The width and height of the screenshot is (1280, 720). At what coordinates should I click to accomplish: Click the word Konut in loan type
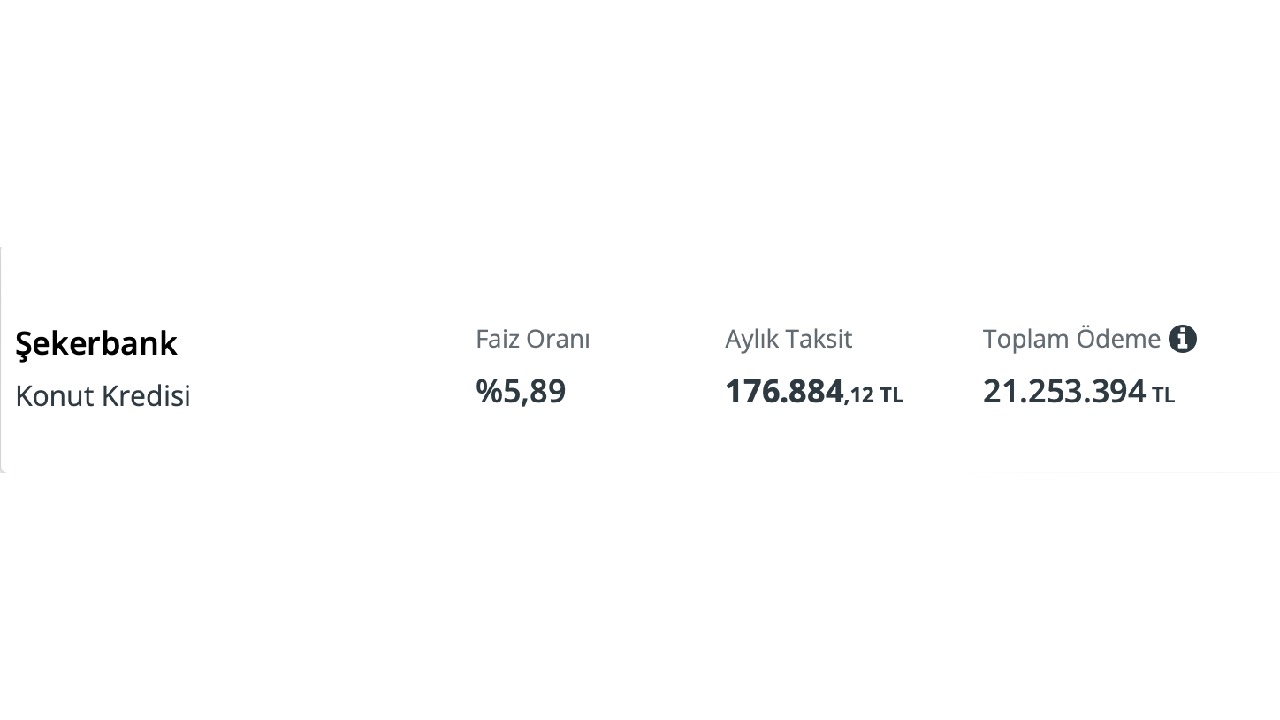(x=57, y=396)
